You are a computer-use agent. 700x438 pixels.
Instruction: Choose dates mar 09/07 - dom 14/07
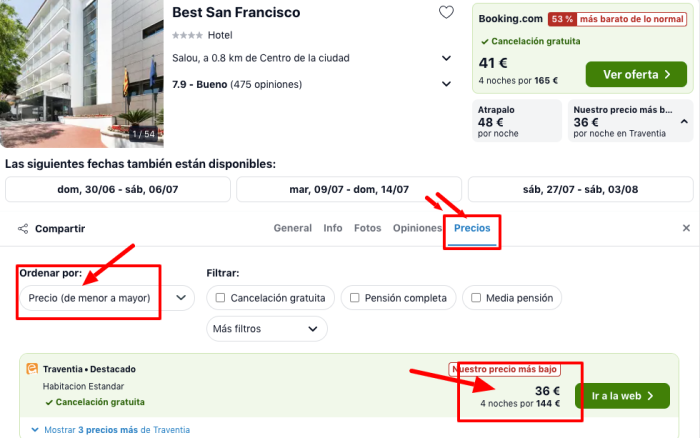point(349,189)
